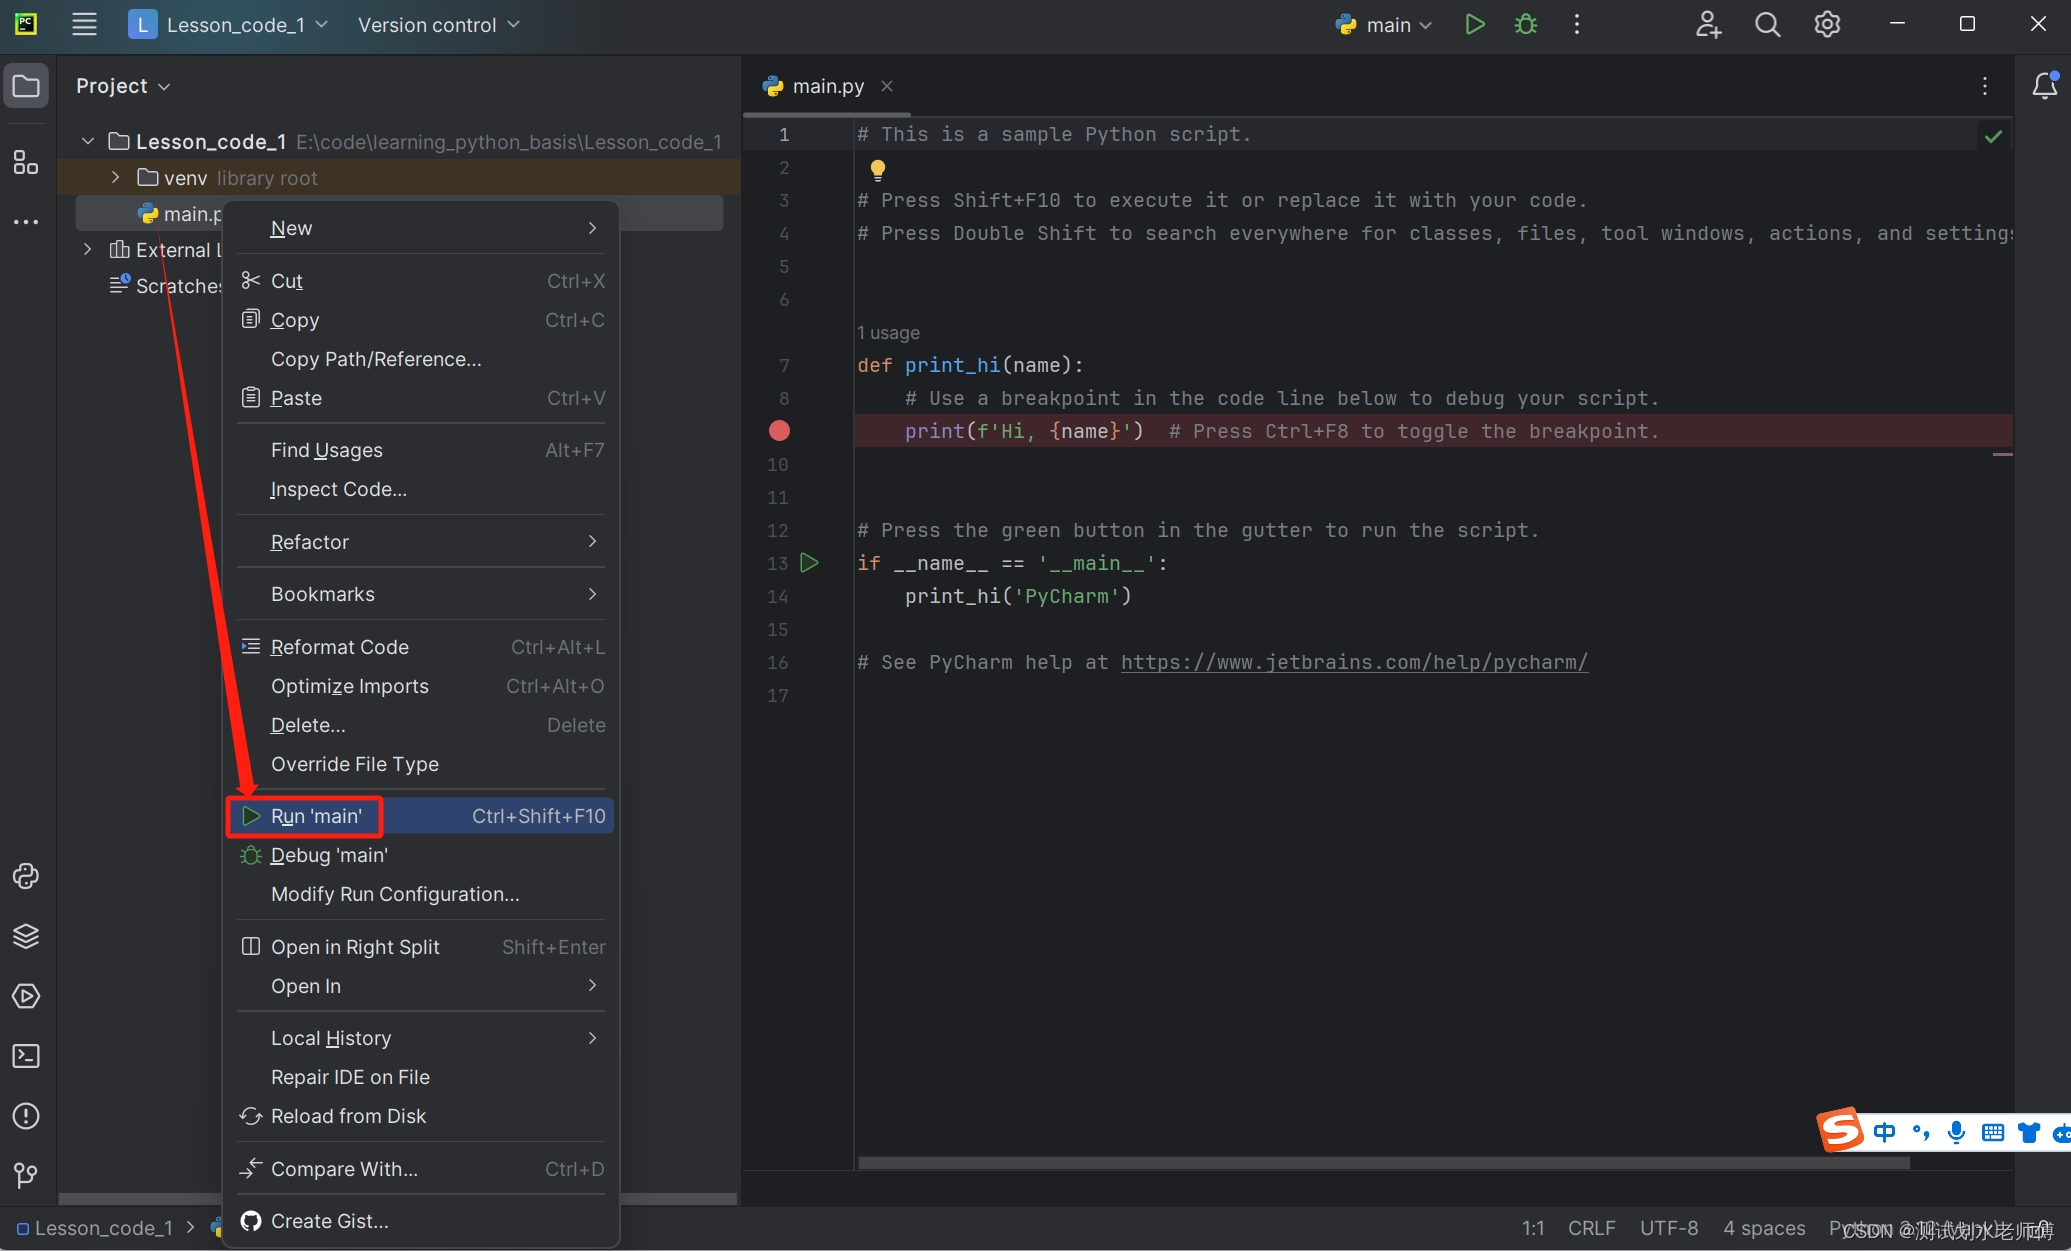This screenshot has width=2071, height=1251.
Task: Click the editor horizontal scrollbar
Action: [x=1384, y=1162]
